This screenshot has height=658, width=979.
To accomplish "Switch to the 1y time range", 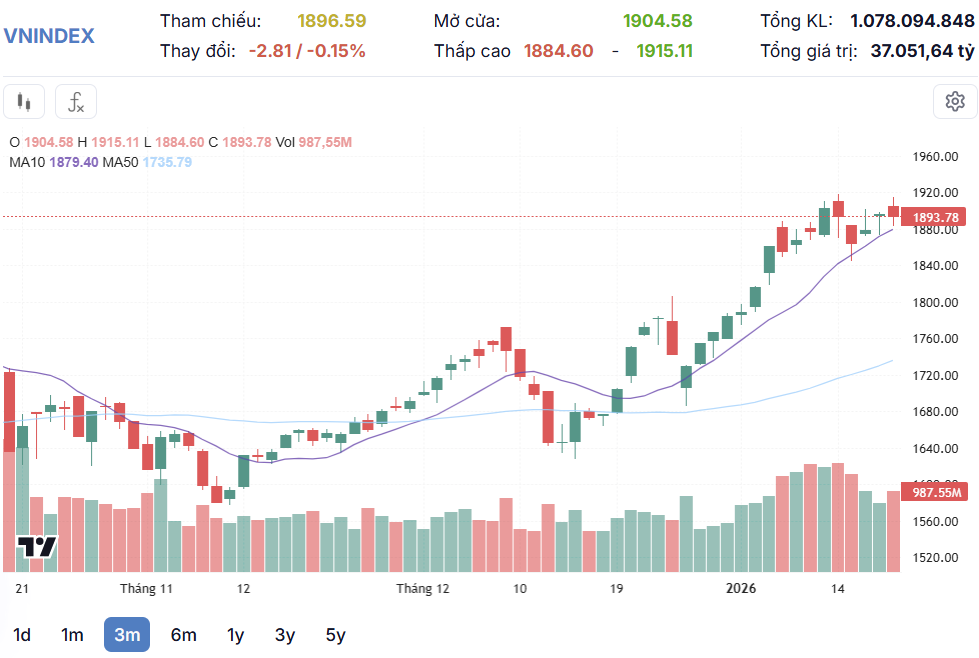I will point(235,635).
